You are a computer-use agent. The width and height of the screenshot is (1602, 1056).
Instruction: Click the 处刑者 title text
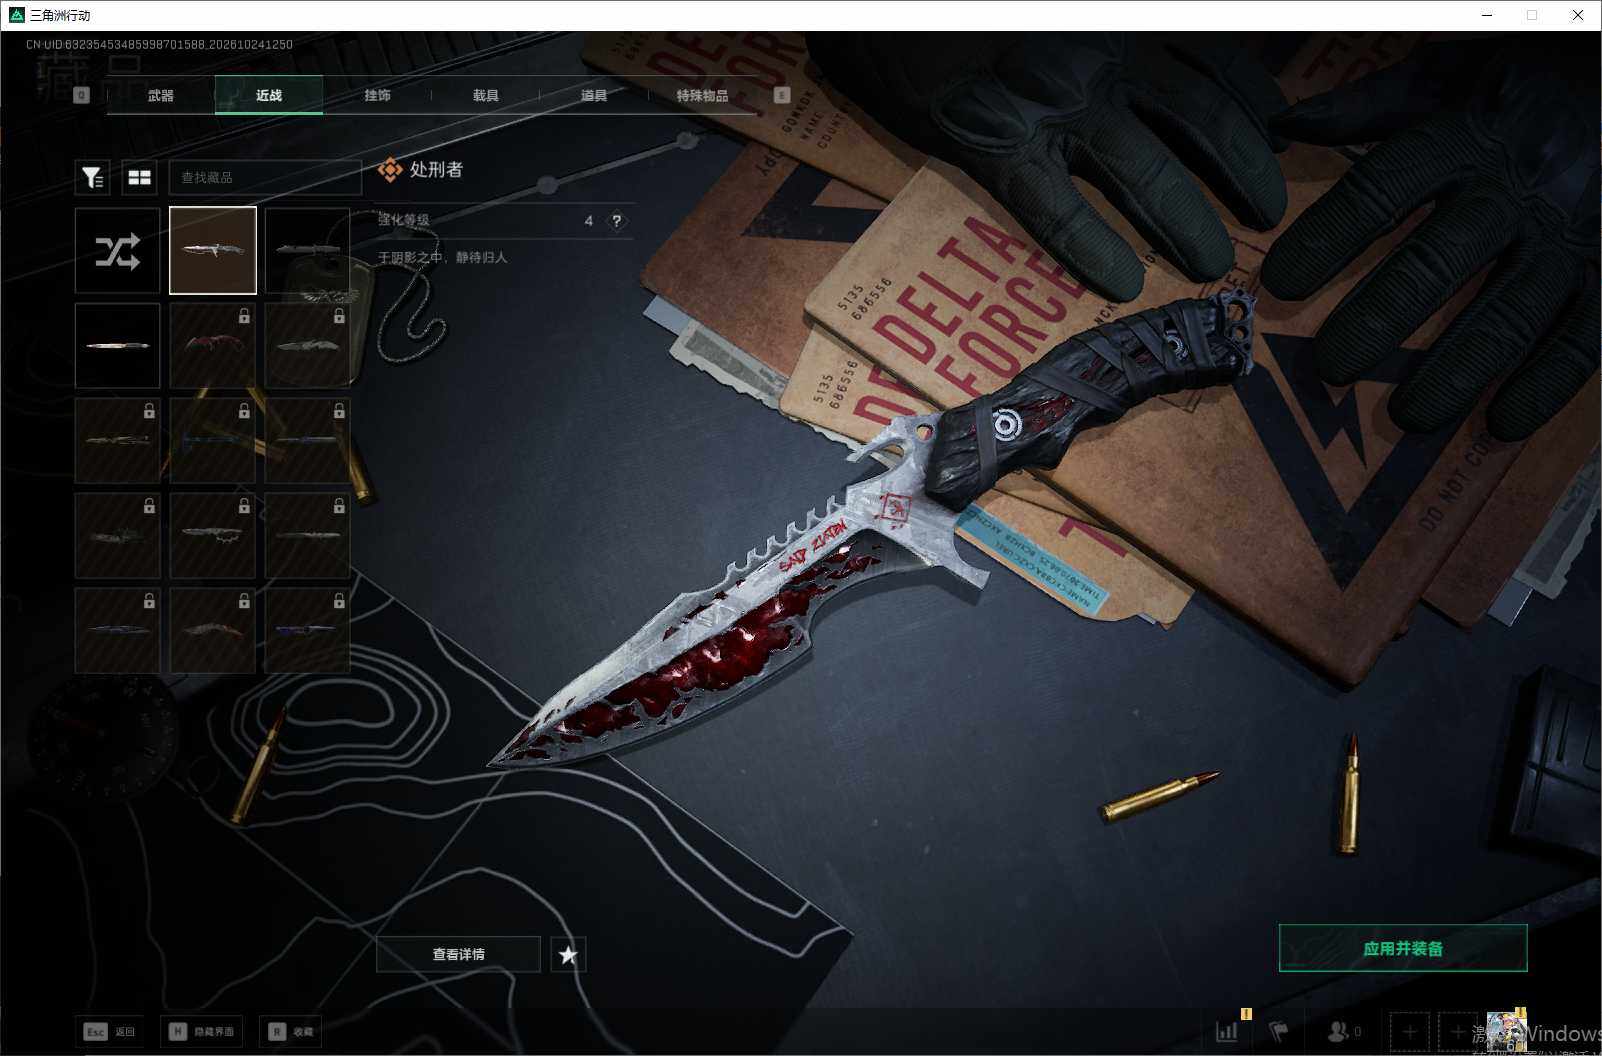pos(436,170)
